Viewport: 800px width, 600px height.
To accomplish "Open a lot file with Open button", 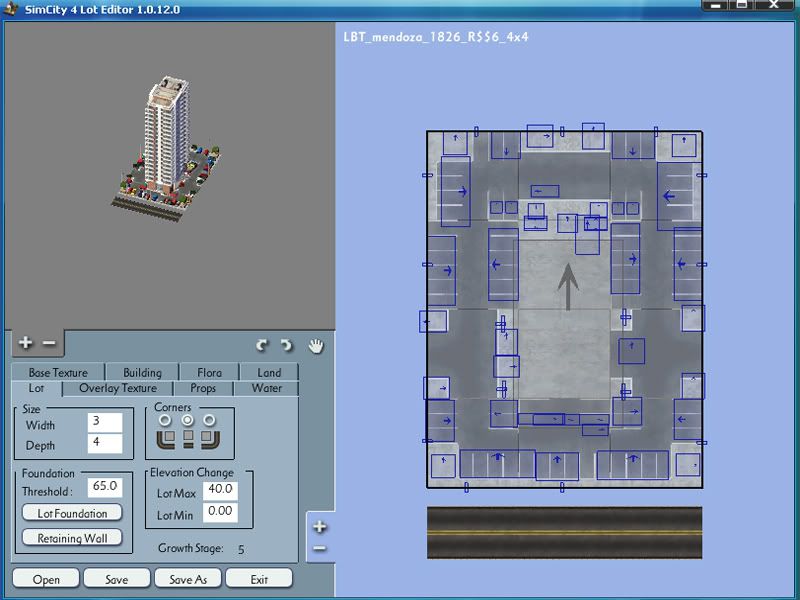I will [46, 579].
